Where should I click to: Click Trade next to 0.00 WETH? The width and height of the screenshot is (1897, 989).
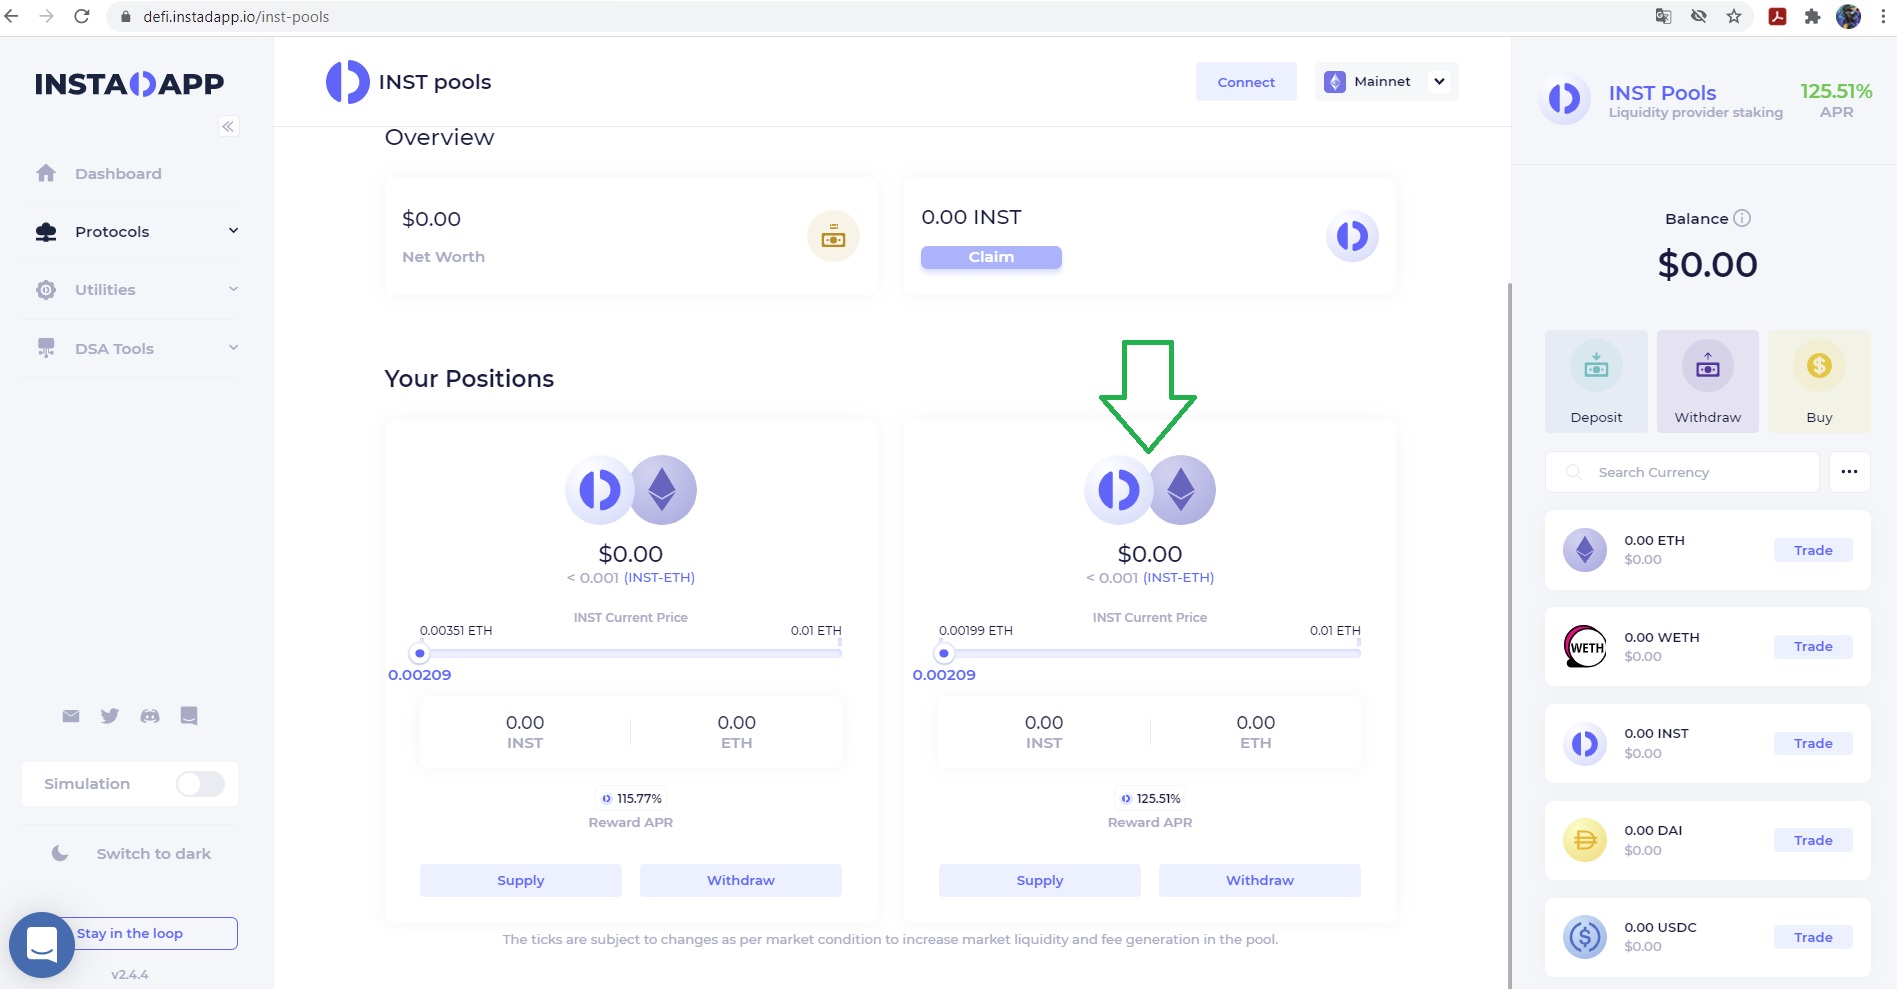point(1813,646)
